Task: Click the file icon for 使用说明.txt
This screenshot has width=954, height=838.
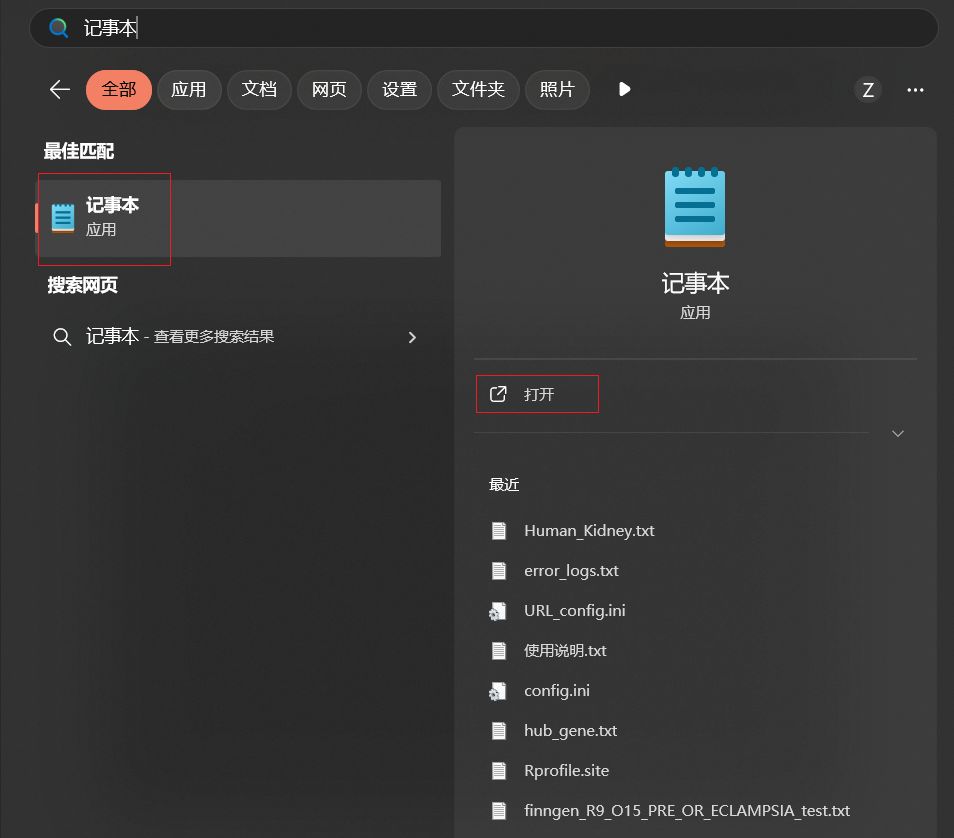Action: (x=499, y=651)
